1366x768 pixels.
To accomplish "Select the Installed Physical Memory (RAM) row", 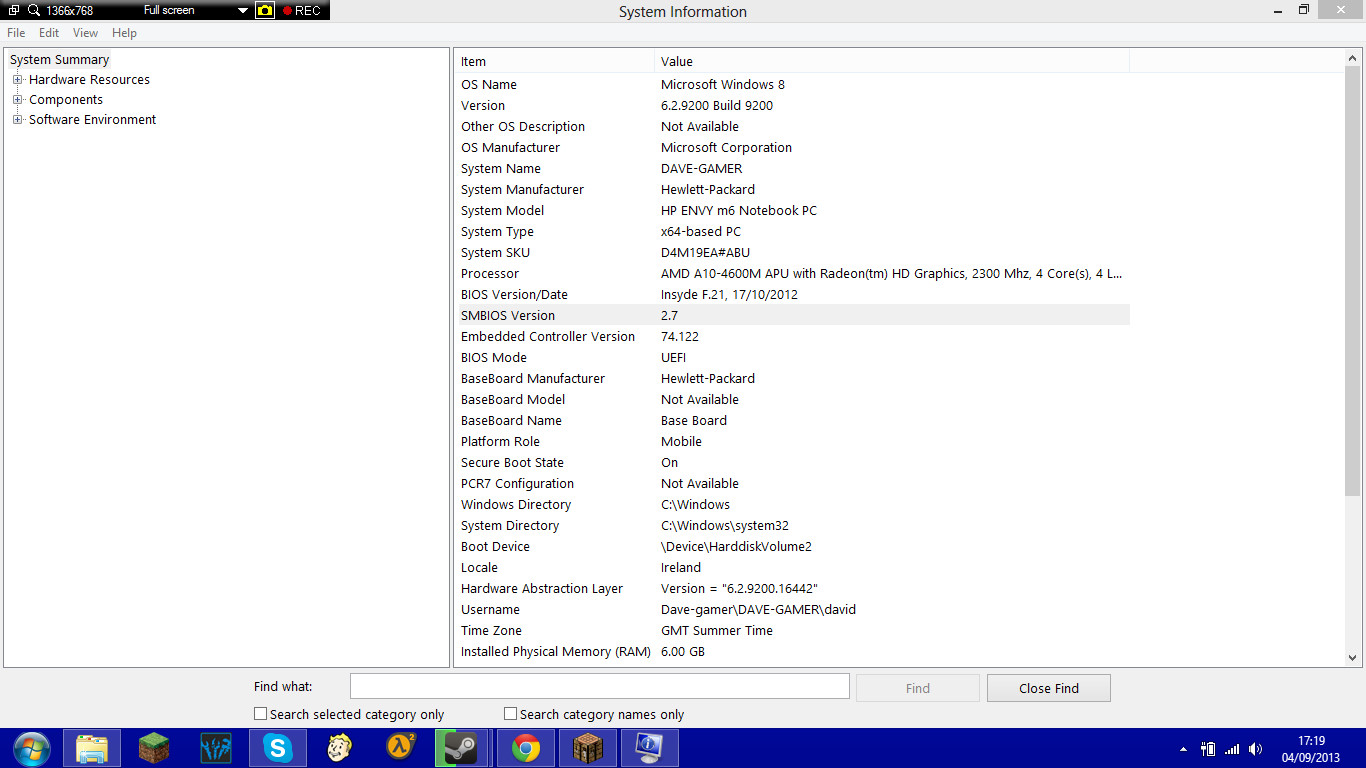I will pyautogui.click(x=792, y=652).
